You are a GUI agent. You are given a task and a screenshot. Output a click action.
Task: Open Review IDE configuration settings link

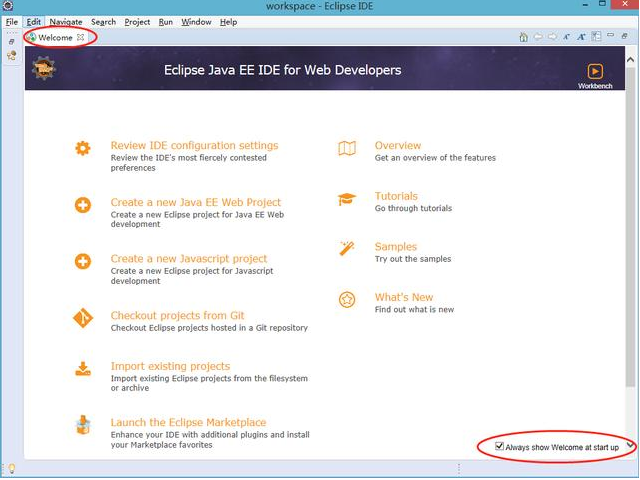[x=194, y=146]
